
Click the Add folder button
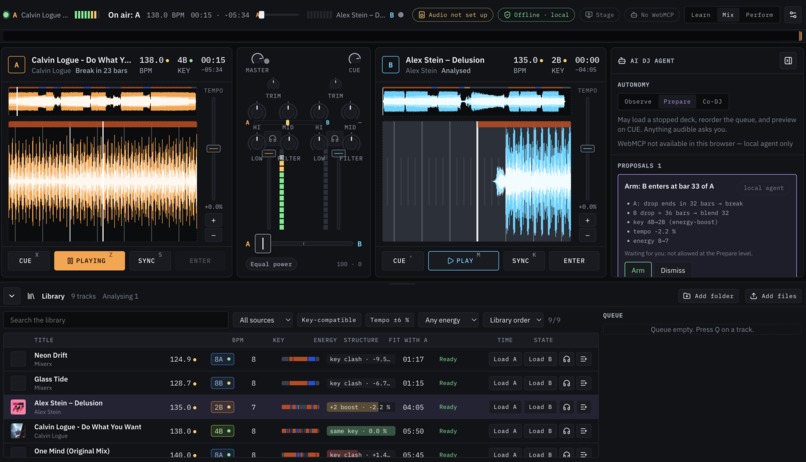pos(708,296)
